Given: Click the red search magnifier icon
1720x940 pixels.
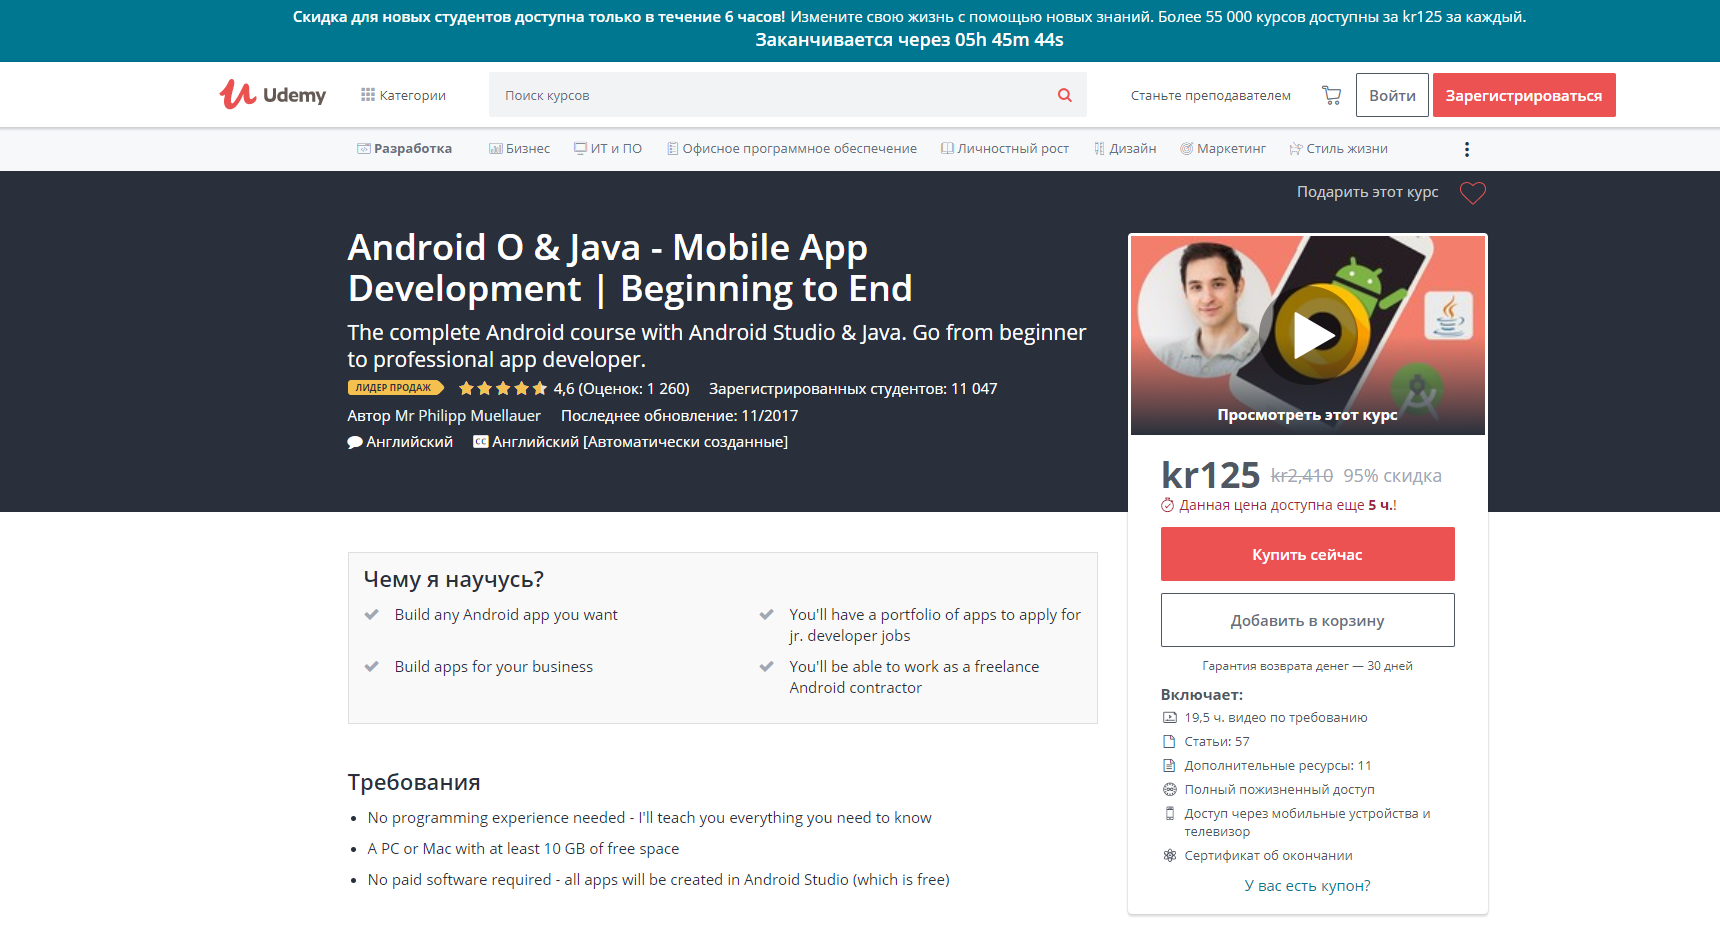Looking at the screenshot, I should point(1065,95).
